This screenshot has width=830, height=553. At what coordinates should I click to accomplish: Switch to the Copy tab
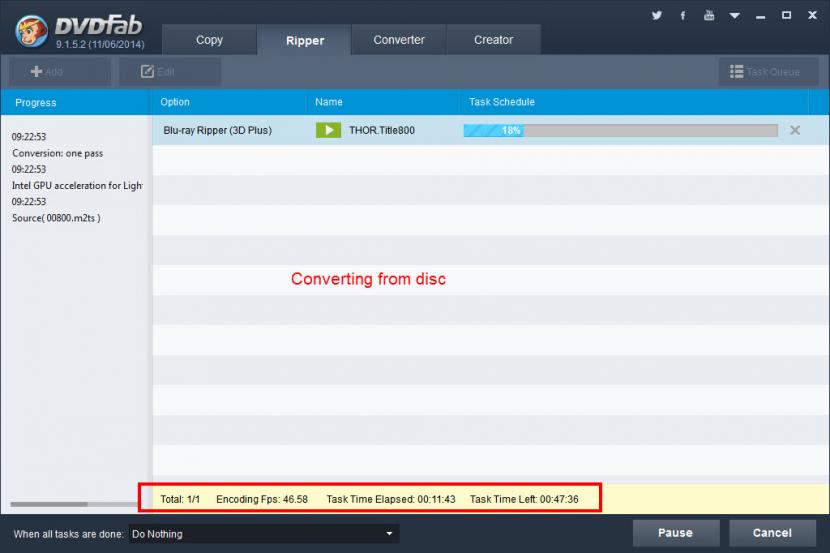click(209, 40)
